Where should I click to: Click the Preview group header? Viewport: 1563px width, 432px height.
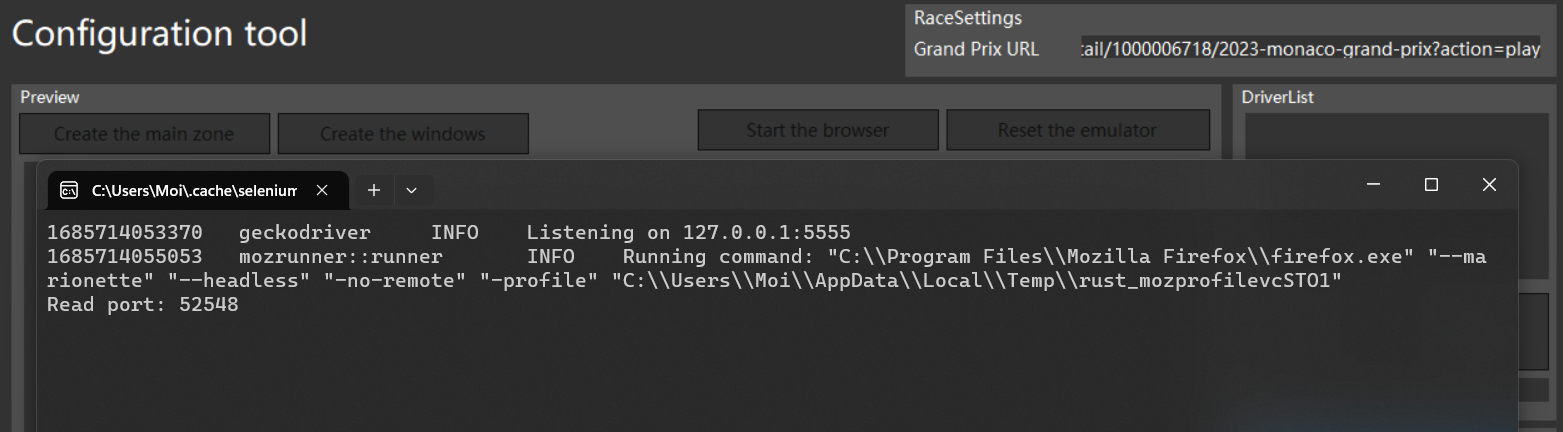coord(50,98)
